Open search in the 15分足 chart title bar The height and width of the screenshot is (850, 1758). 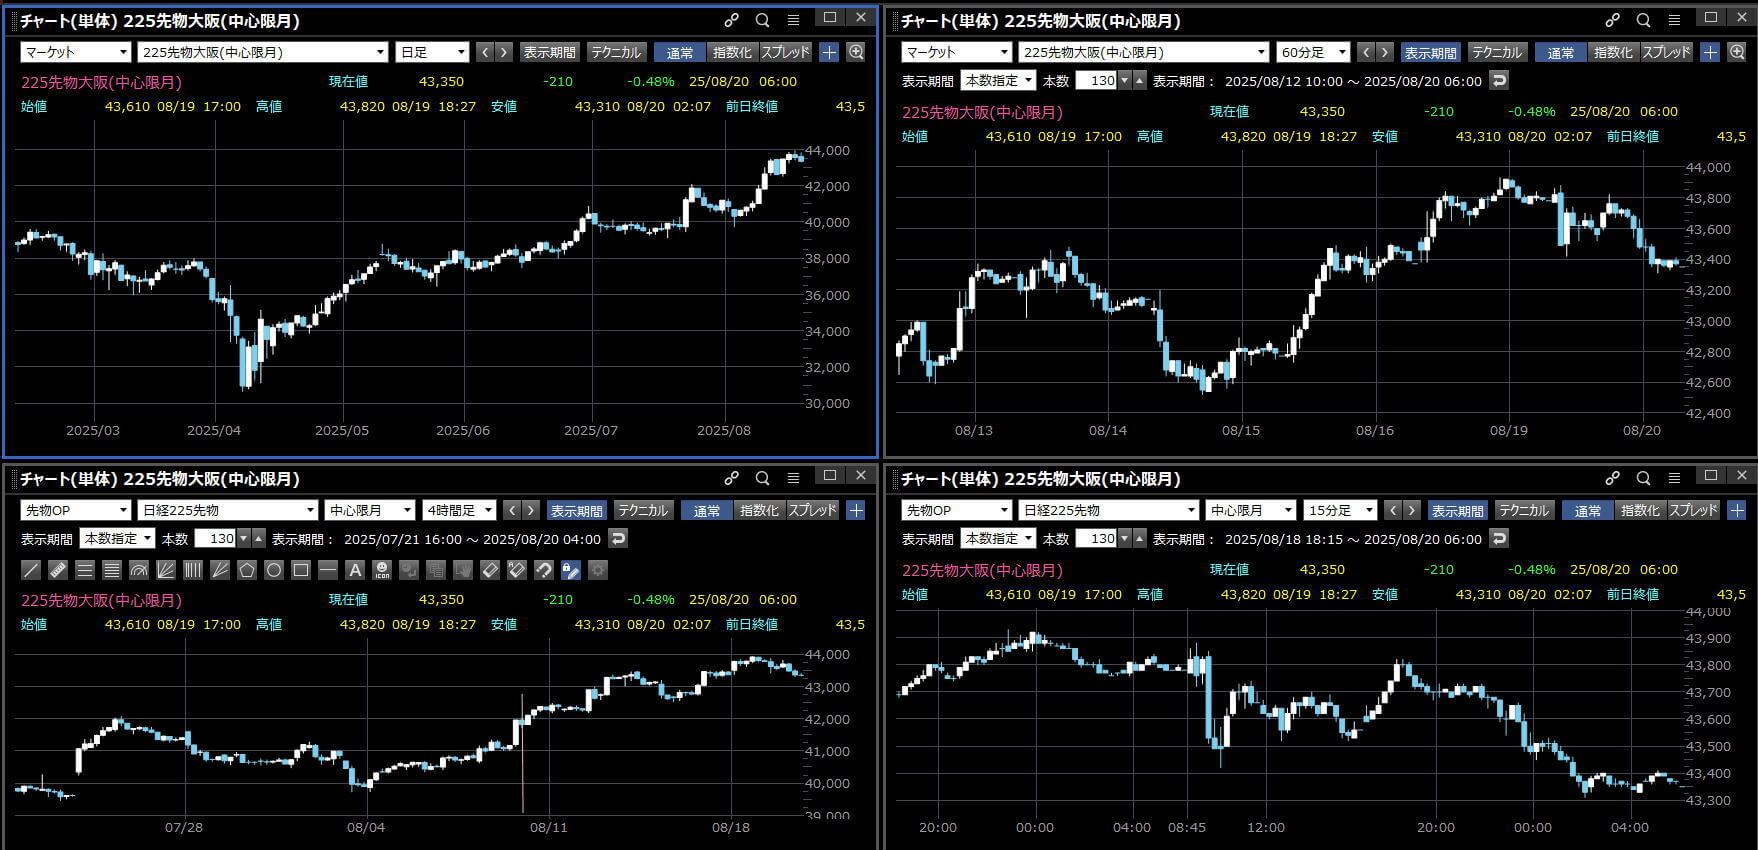[1643, 478]
